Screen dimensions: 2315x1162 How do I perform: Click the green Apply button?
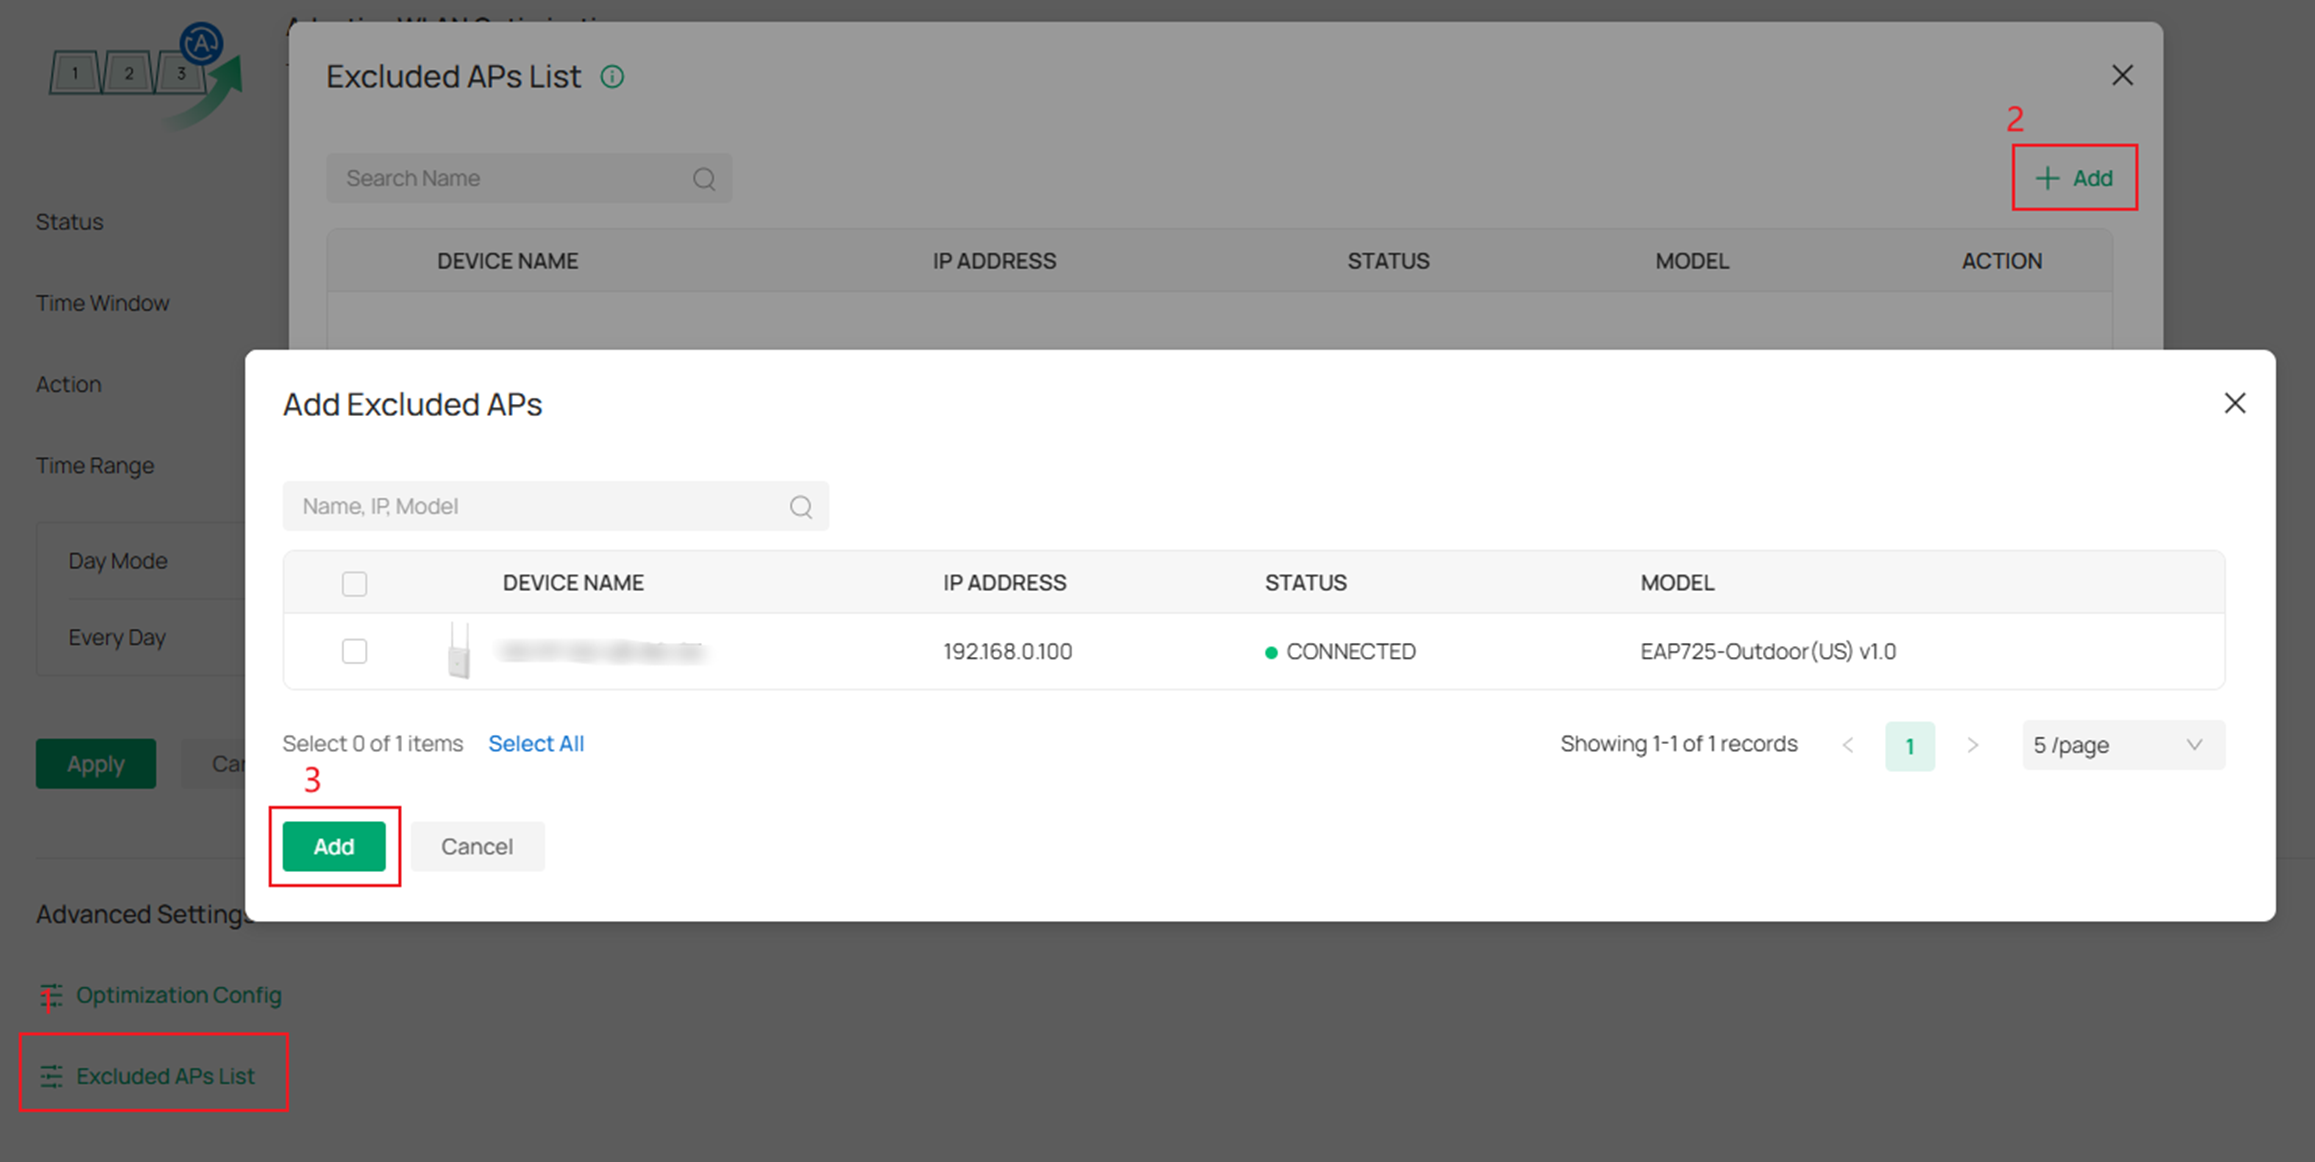[x=96, y=764]
